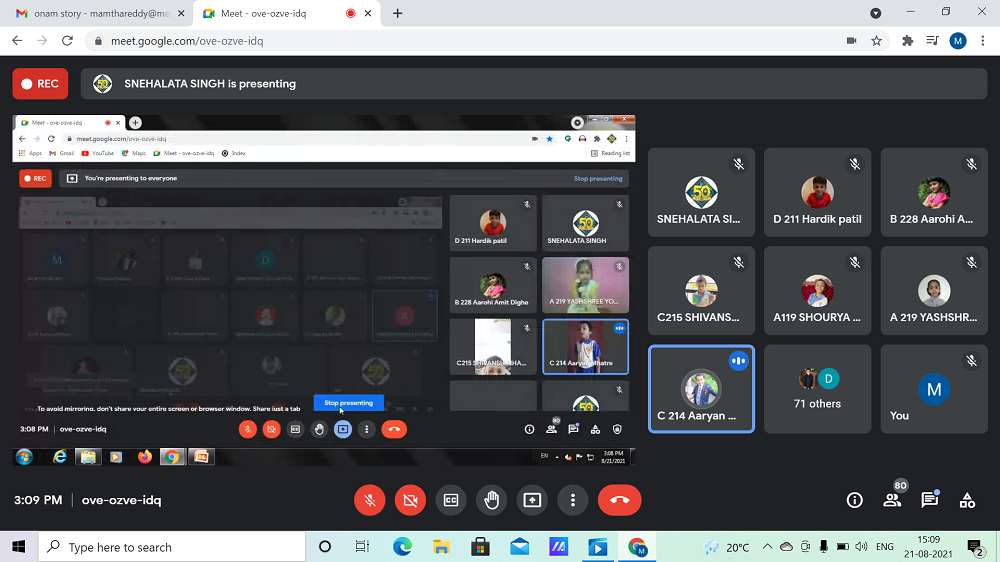Bookmark this page with the star icon

pyautogui.click(x=877, y=41)
